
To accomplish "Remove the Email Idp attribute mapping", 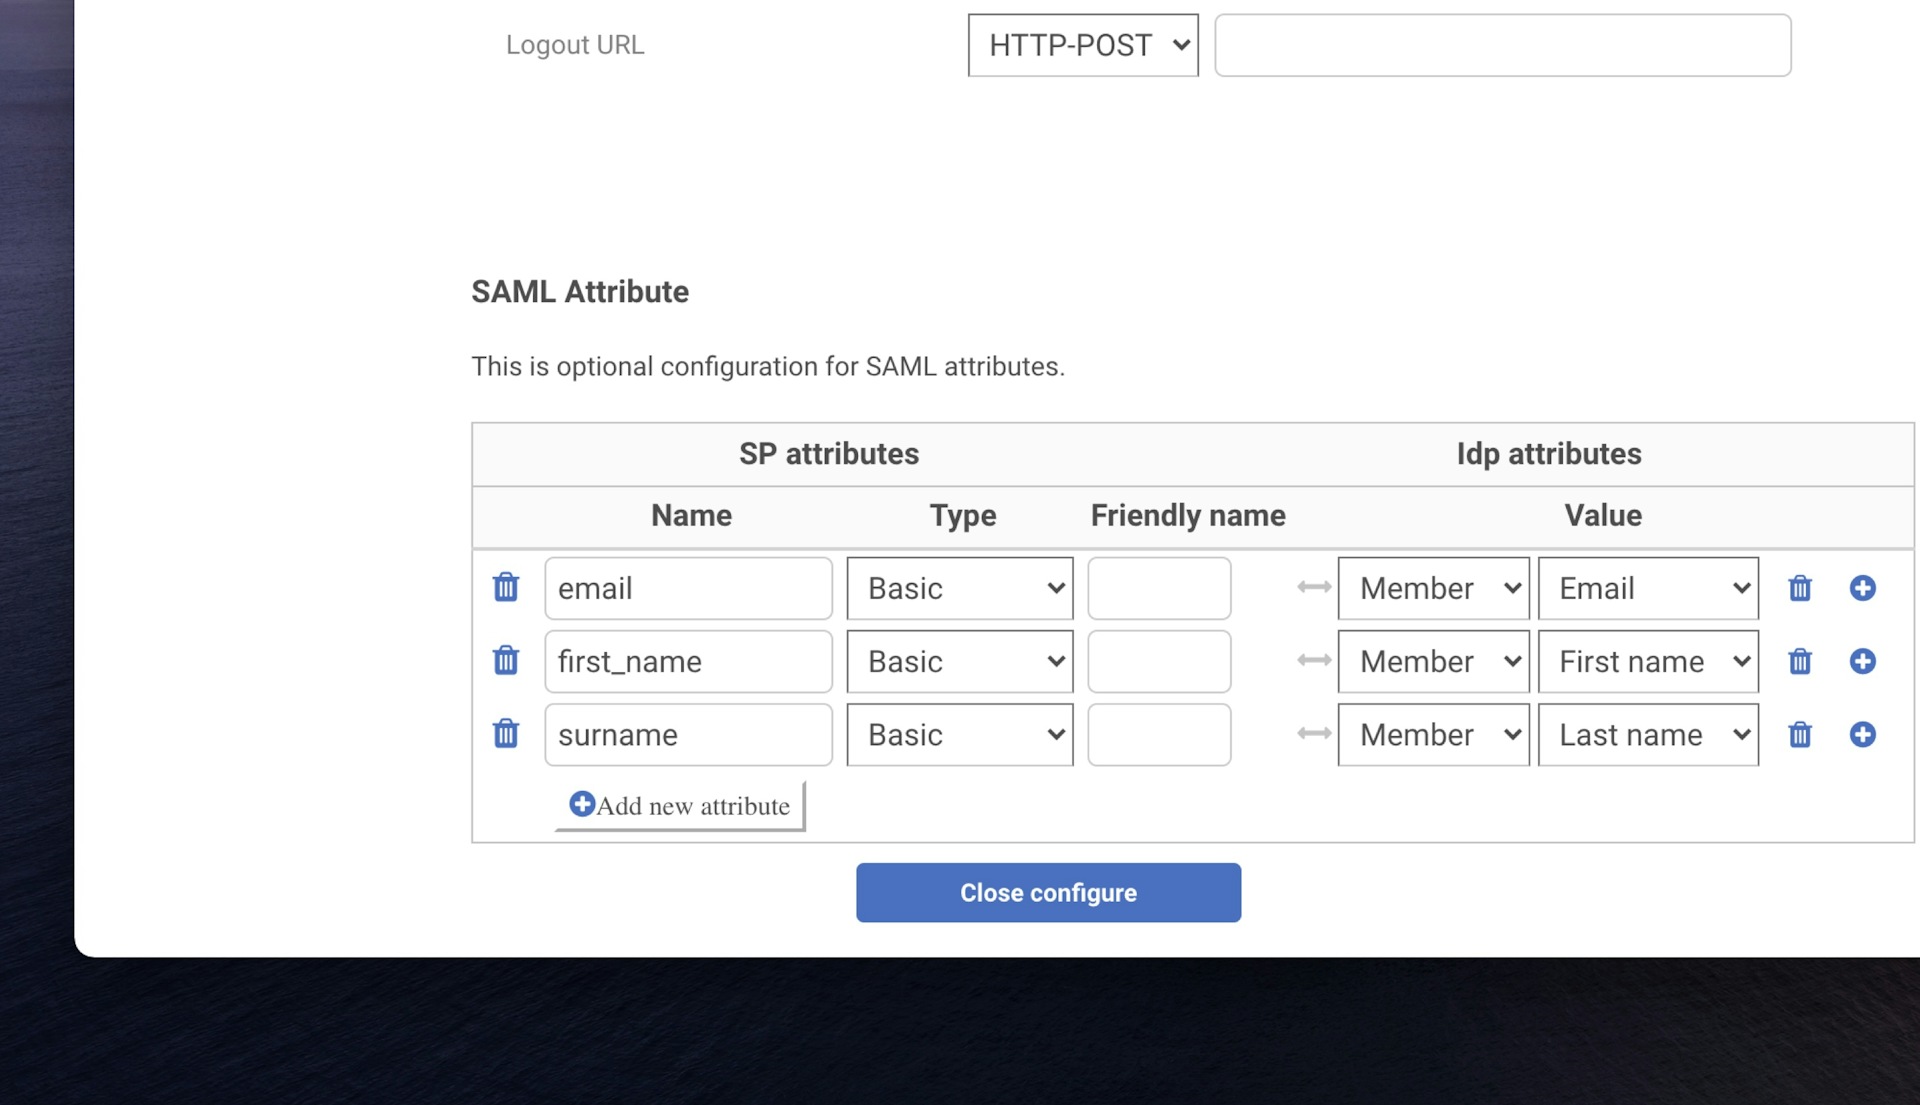I will point(1800,588).
